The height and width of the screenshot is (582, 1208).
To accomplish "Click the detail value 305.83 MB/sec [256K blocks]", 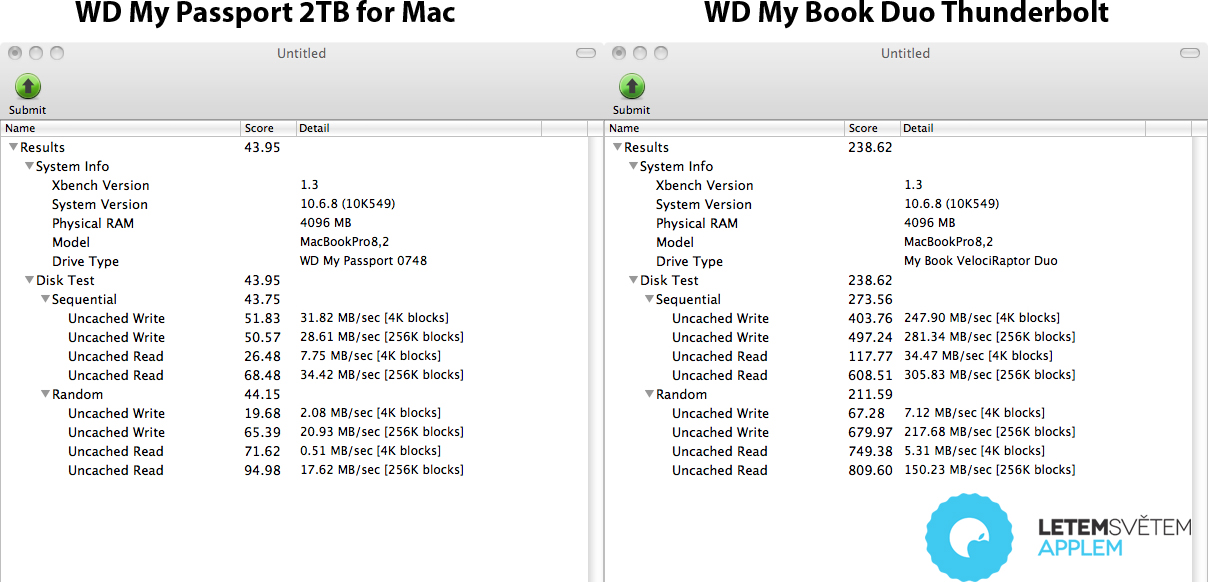I will 989,375.
